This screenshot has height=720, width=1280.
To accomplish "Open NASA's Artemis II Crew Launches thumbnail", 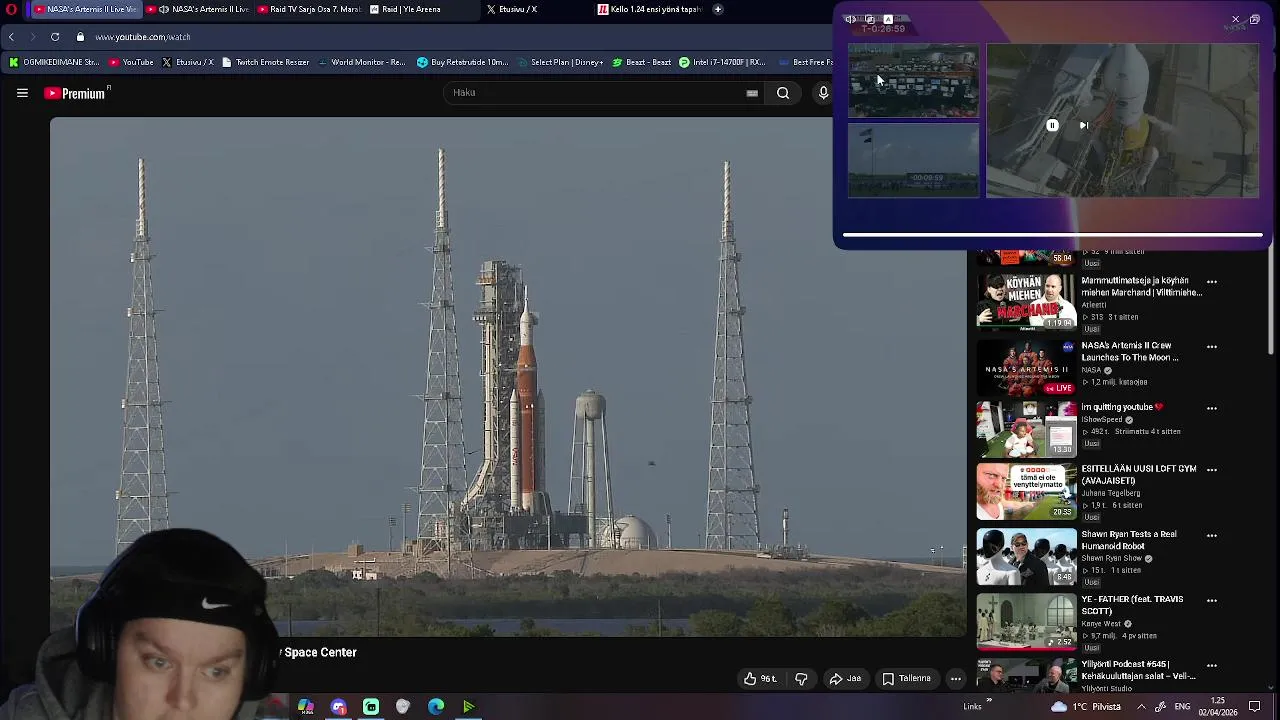I will click(1026, 366).
